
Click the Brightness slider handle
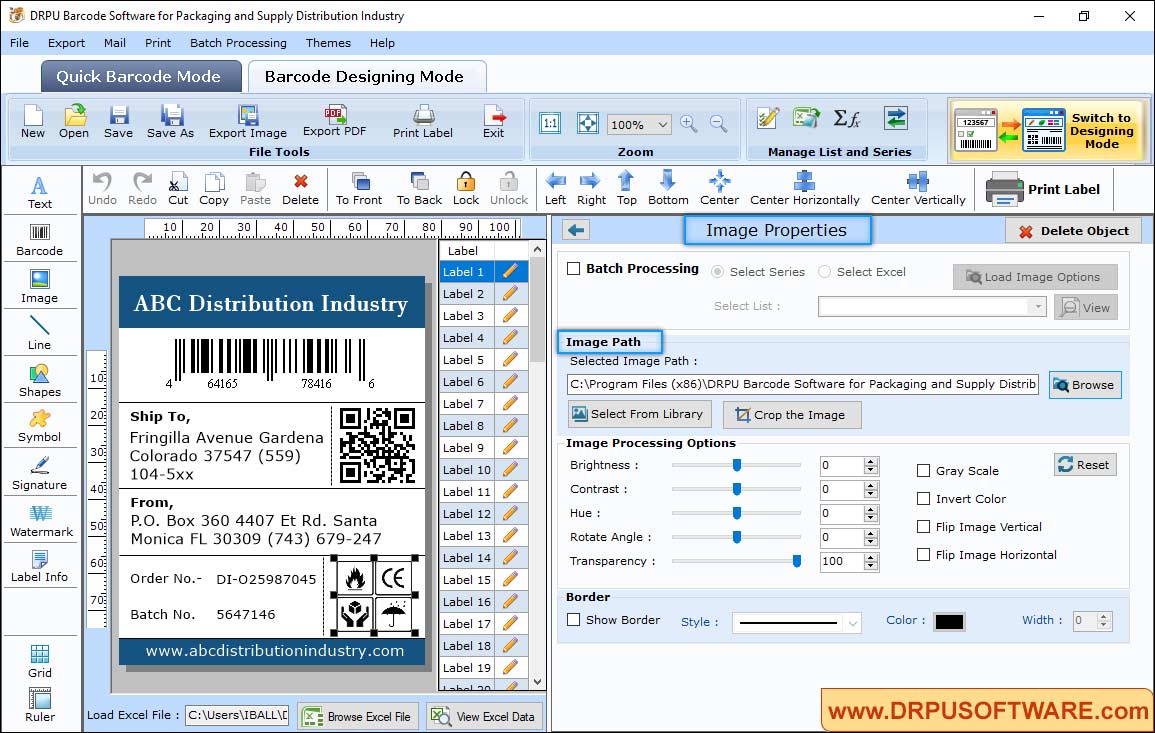pos(737,465)
